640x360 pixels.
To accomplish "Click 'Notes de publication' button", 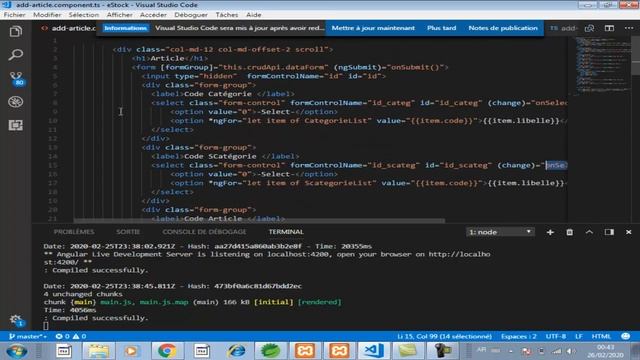I will click(x=503, y=28).
